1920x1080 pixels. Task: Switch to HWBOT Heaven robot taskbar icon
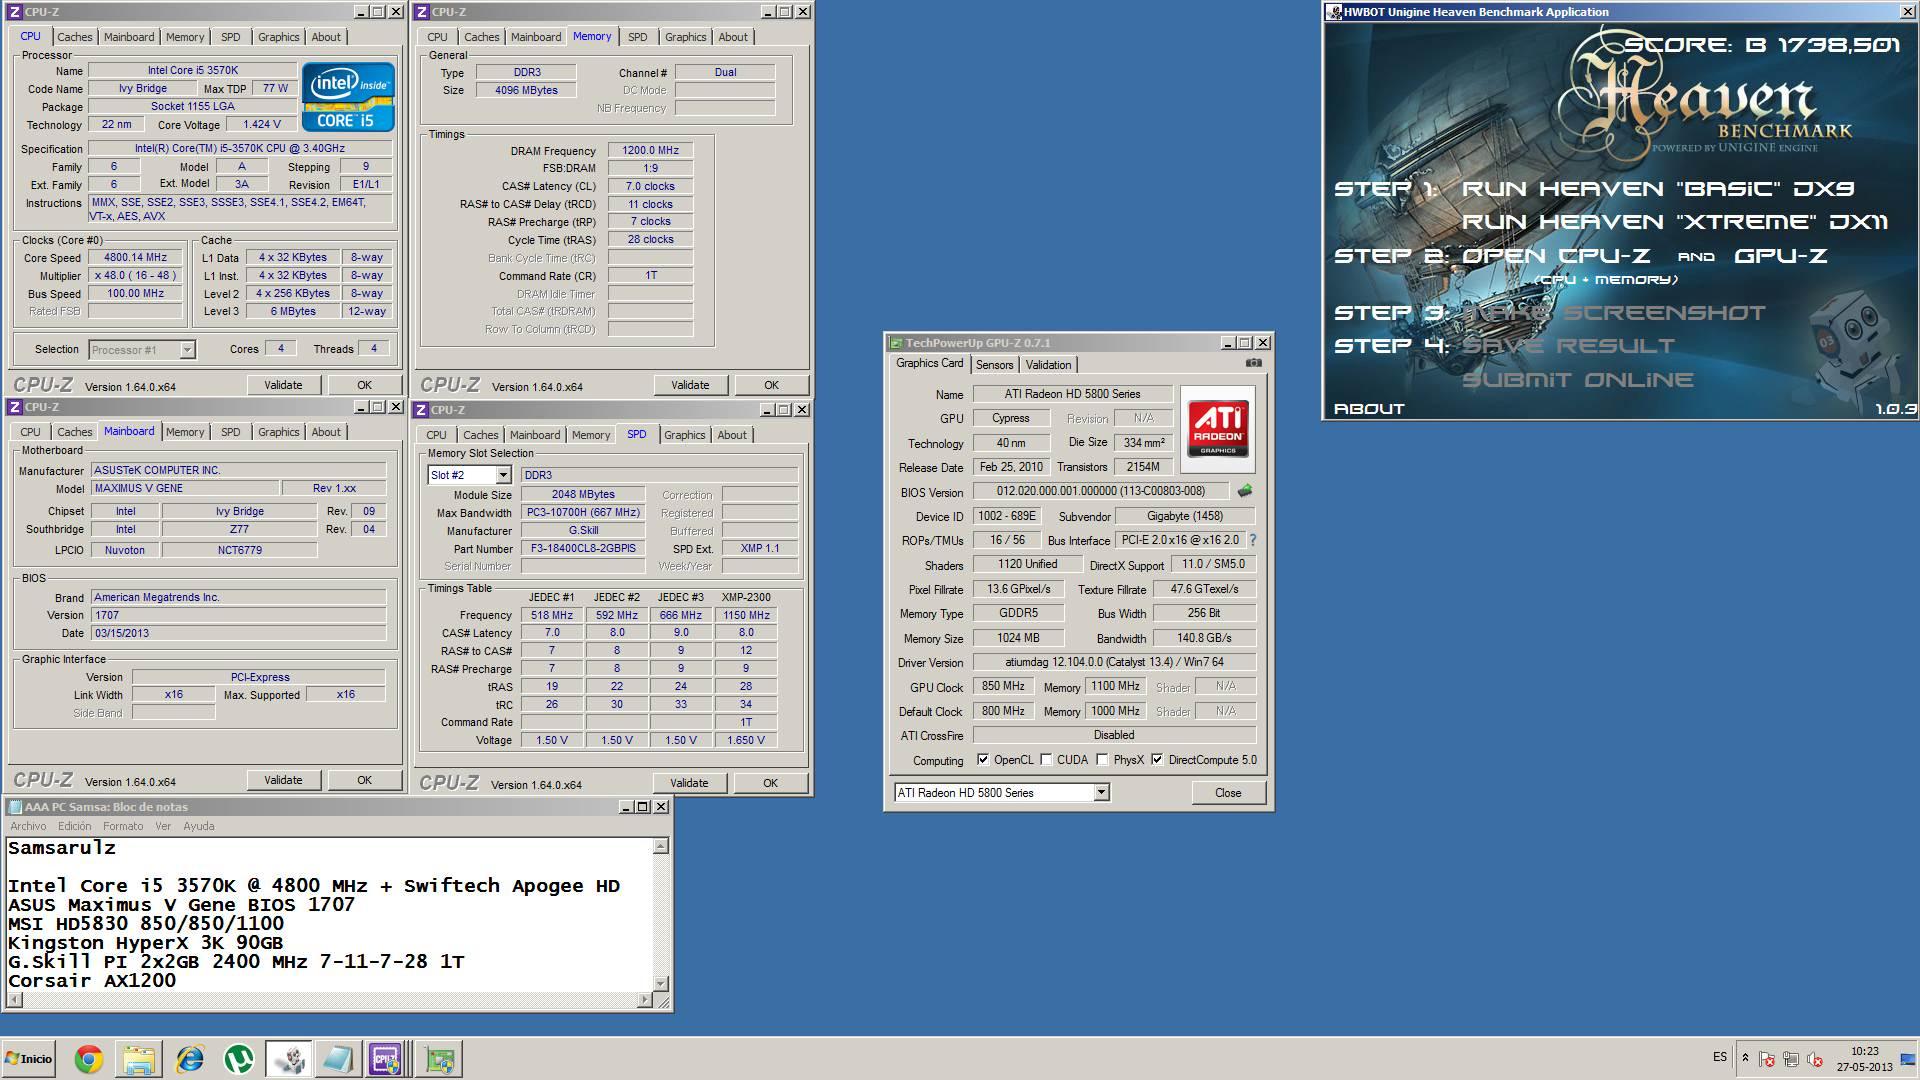[x=288, y=1059]
